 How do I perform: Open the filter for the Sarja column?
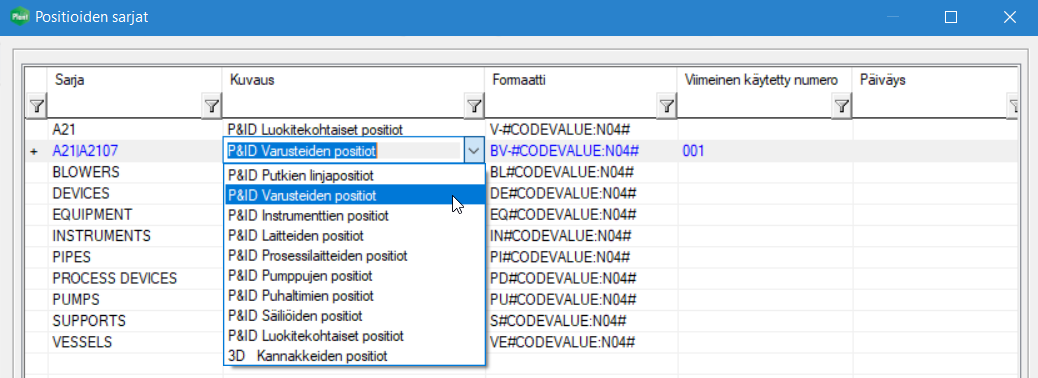[x=211, y=105]
